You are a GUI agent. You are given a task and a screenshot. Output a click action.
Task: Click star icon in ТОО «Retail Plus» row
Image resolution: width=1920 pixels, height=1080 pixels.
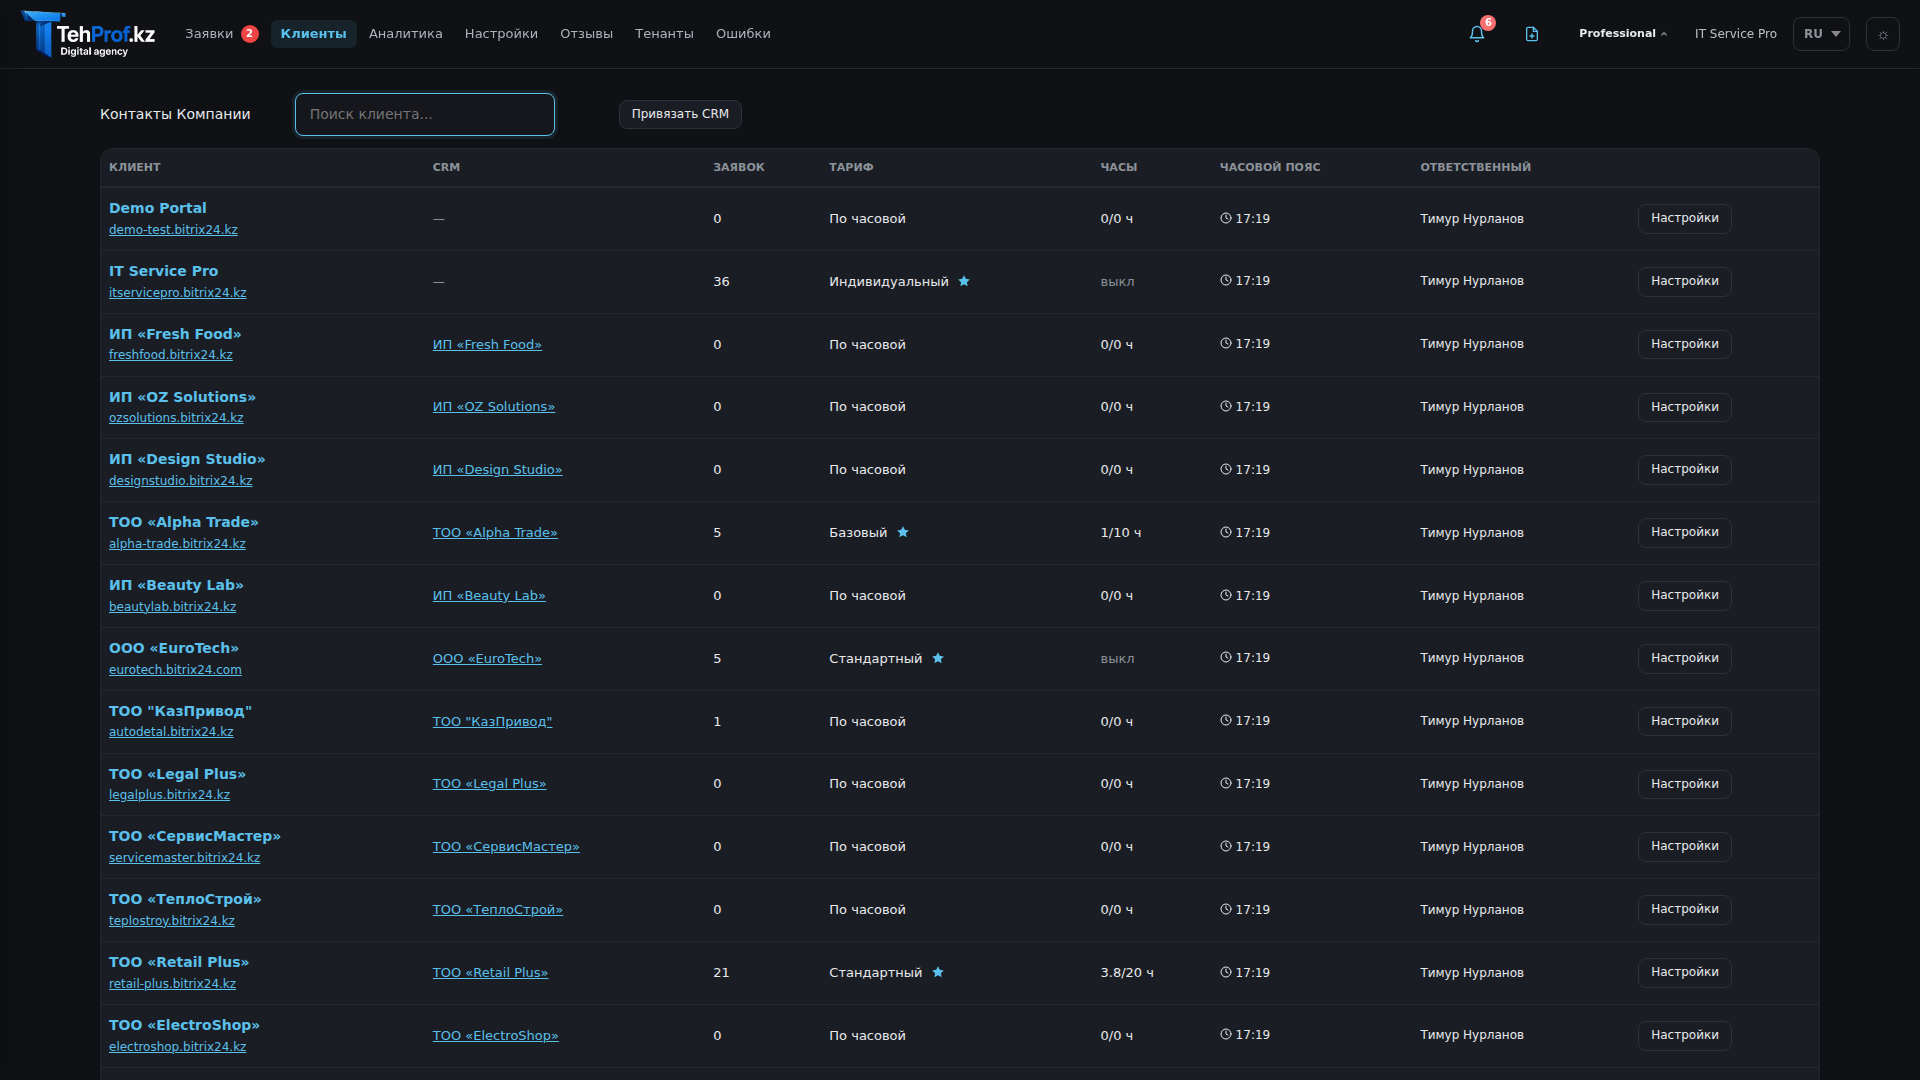pos(938,972)
